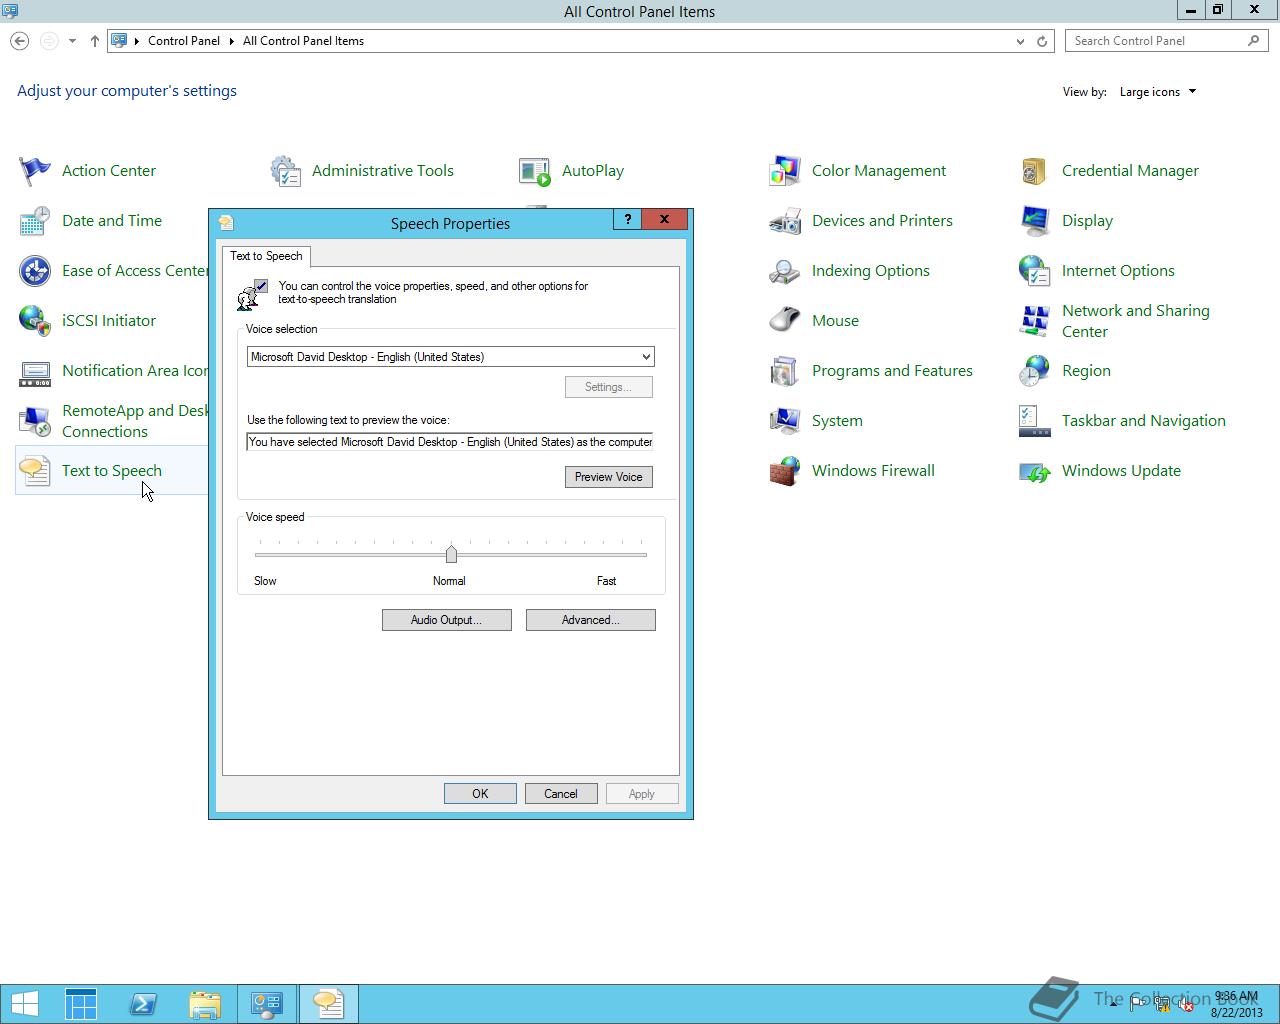Show hidden system tray icons
This screenshot has height=1024, width=1280.
[1113, 1003]
